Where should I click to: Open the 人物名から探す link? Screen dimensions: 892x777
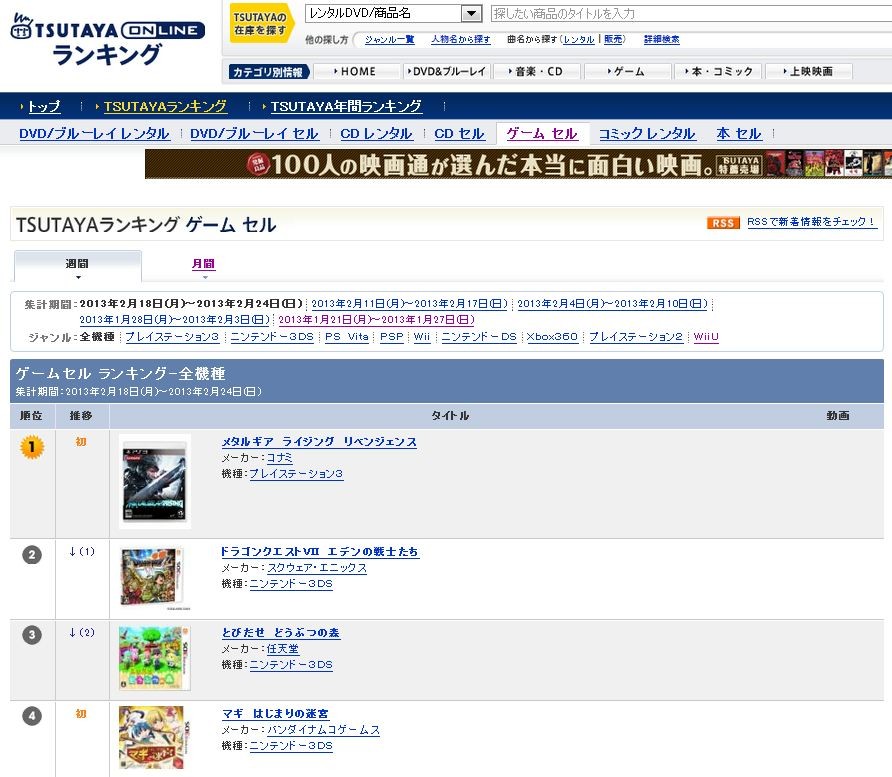pyautogui.click(x=460, y=39)
